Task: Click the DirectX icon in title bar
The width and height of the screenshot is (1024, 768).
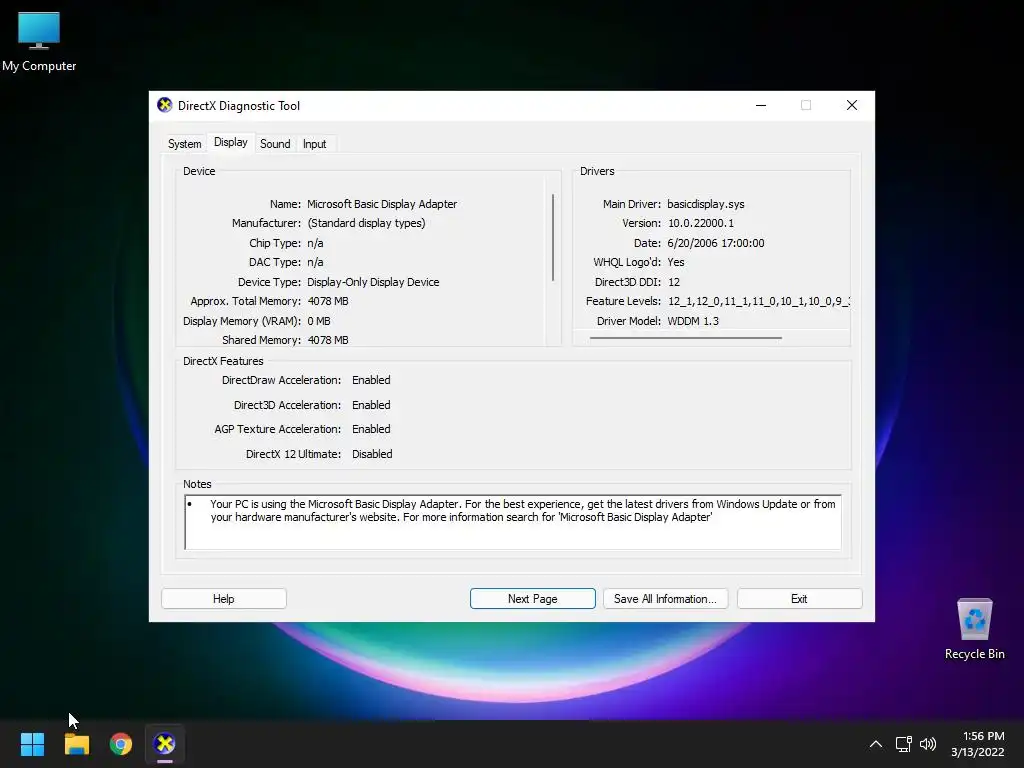Action: pyautogui.click(x=165, y=105)
